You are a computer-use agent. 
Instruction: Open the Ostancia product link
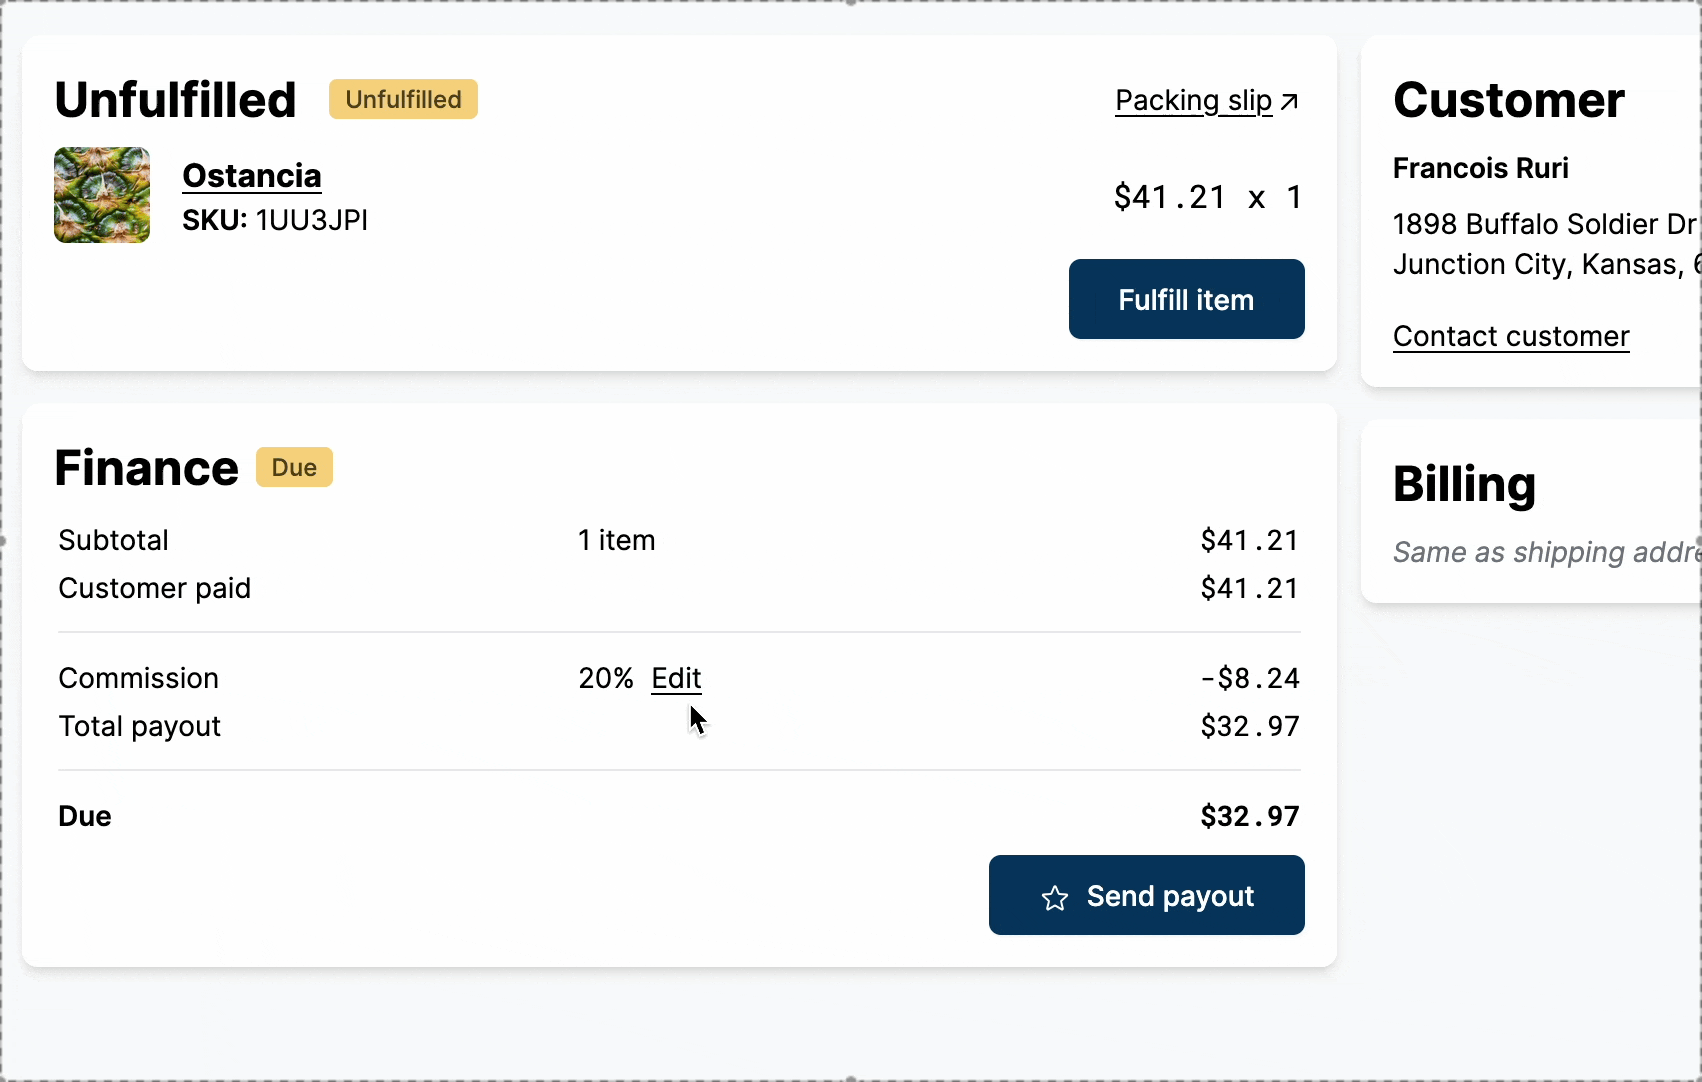[252, 176]
